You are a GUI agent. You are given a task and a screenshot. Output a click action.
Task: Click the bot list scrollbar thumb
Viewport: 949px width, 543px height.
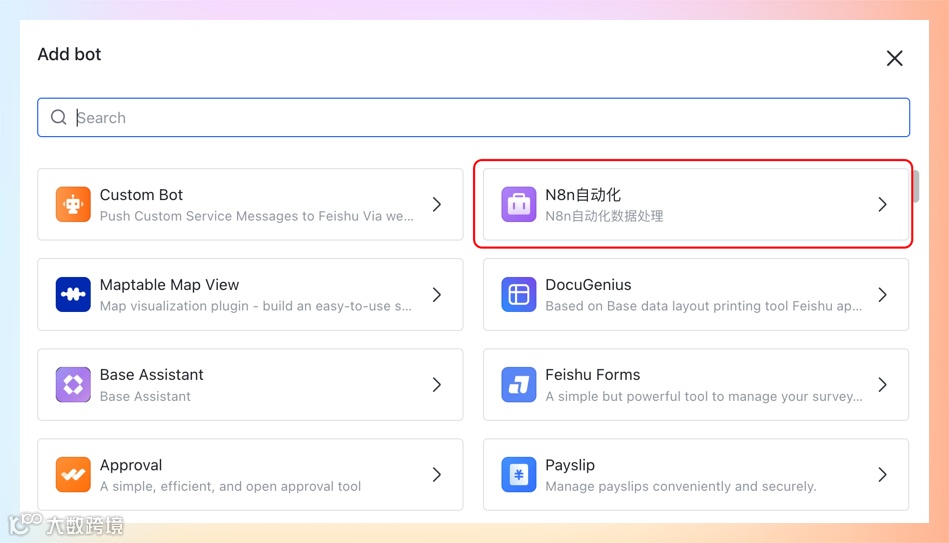coord(915,187)
